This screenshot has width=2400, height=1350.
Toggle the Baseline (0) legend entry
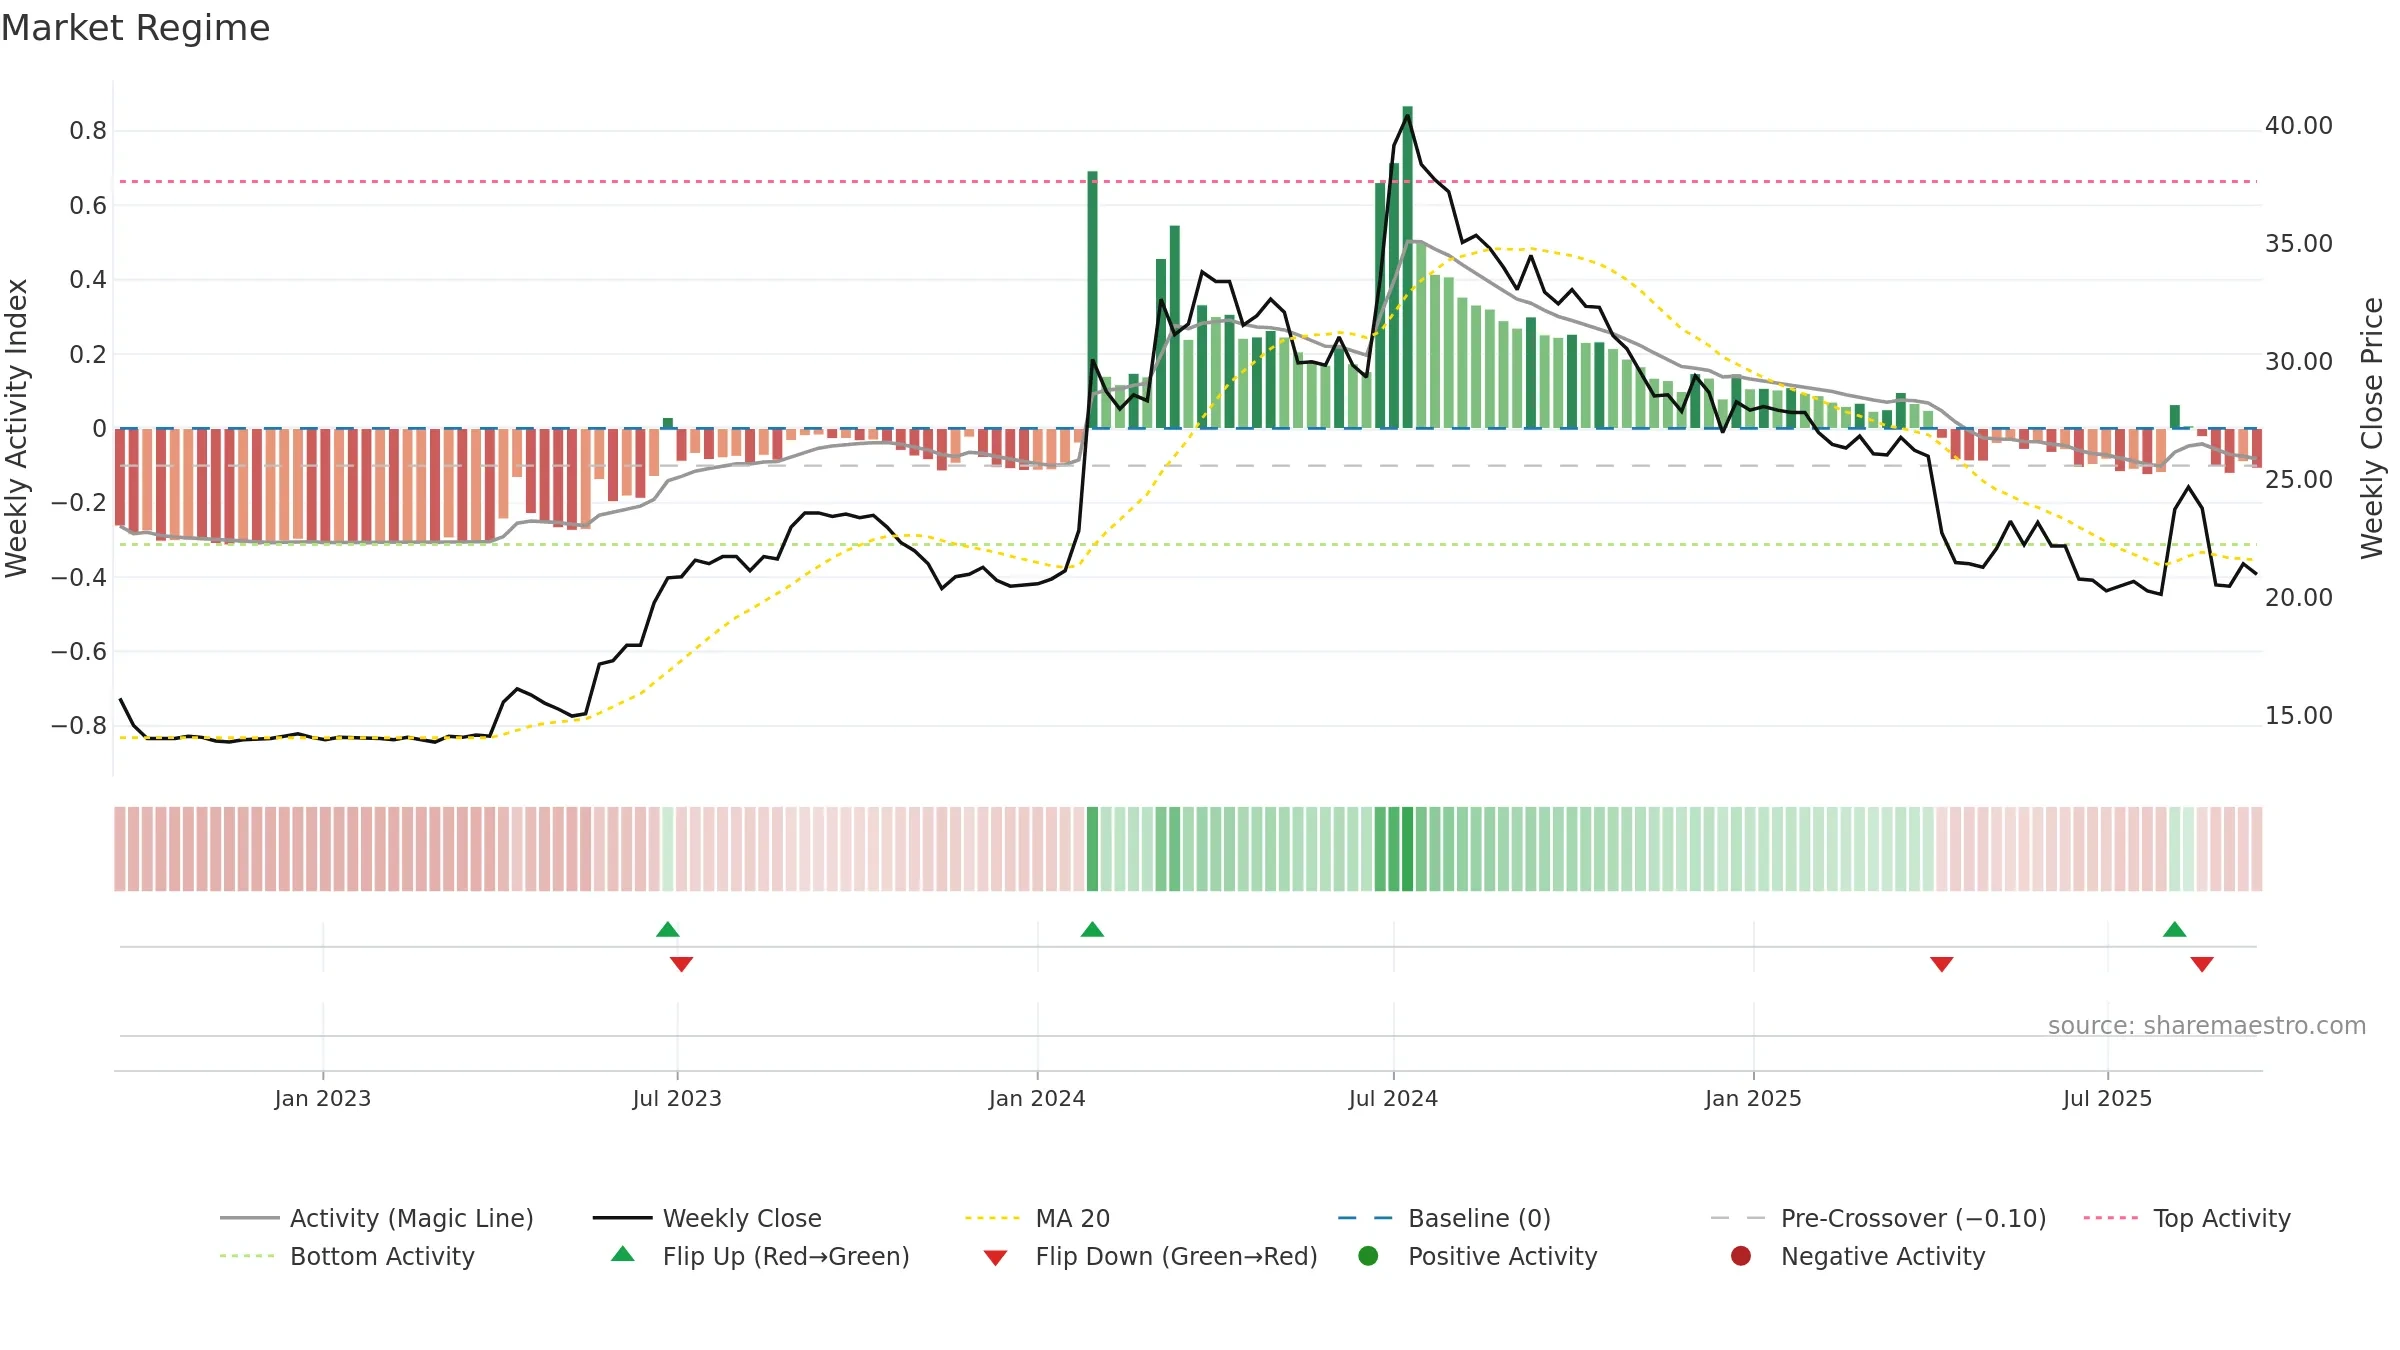[x=1445, y=1218]
